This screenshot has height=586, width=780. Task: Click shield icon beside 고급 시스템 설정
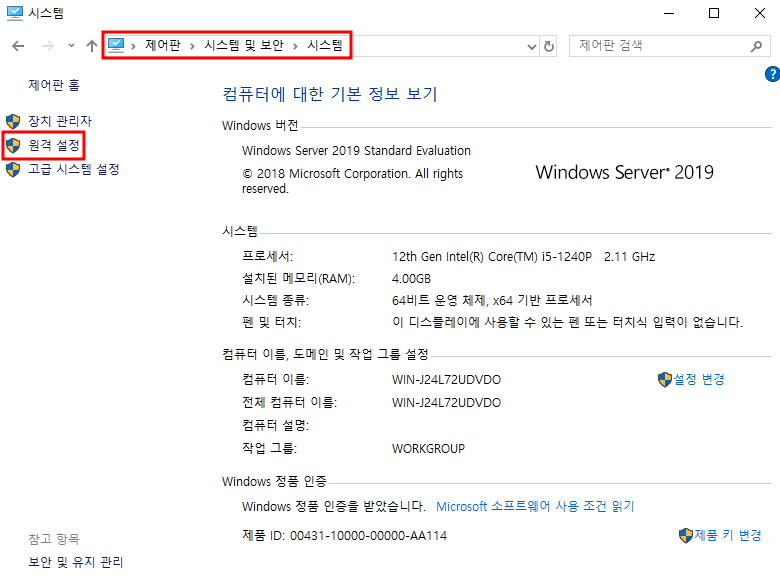(x=13, y=170)
